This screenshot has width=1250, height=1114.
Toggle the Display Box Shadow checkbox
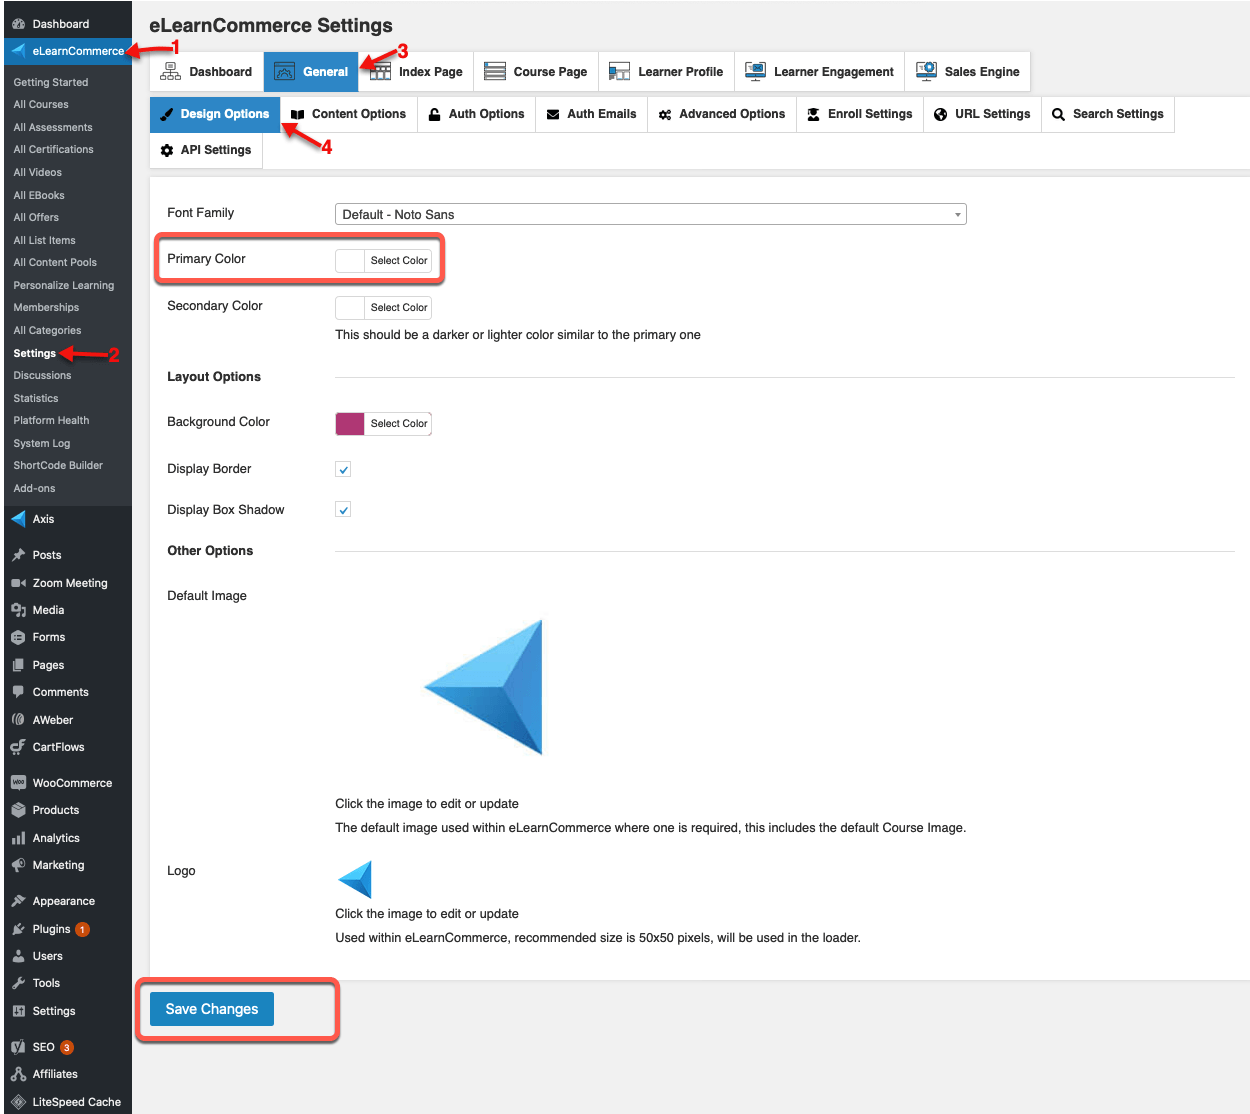343,510
